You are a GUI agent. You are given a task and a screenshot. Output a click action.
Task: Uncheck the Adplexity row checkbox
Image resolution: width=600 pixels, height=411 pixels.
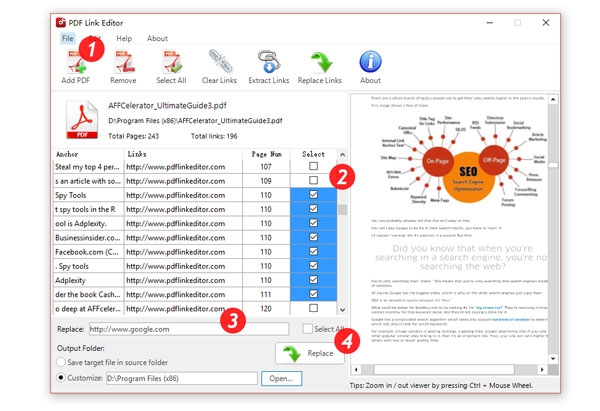313,279
